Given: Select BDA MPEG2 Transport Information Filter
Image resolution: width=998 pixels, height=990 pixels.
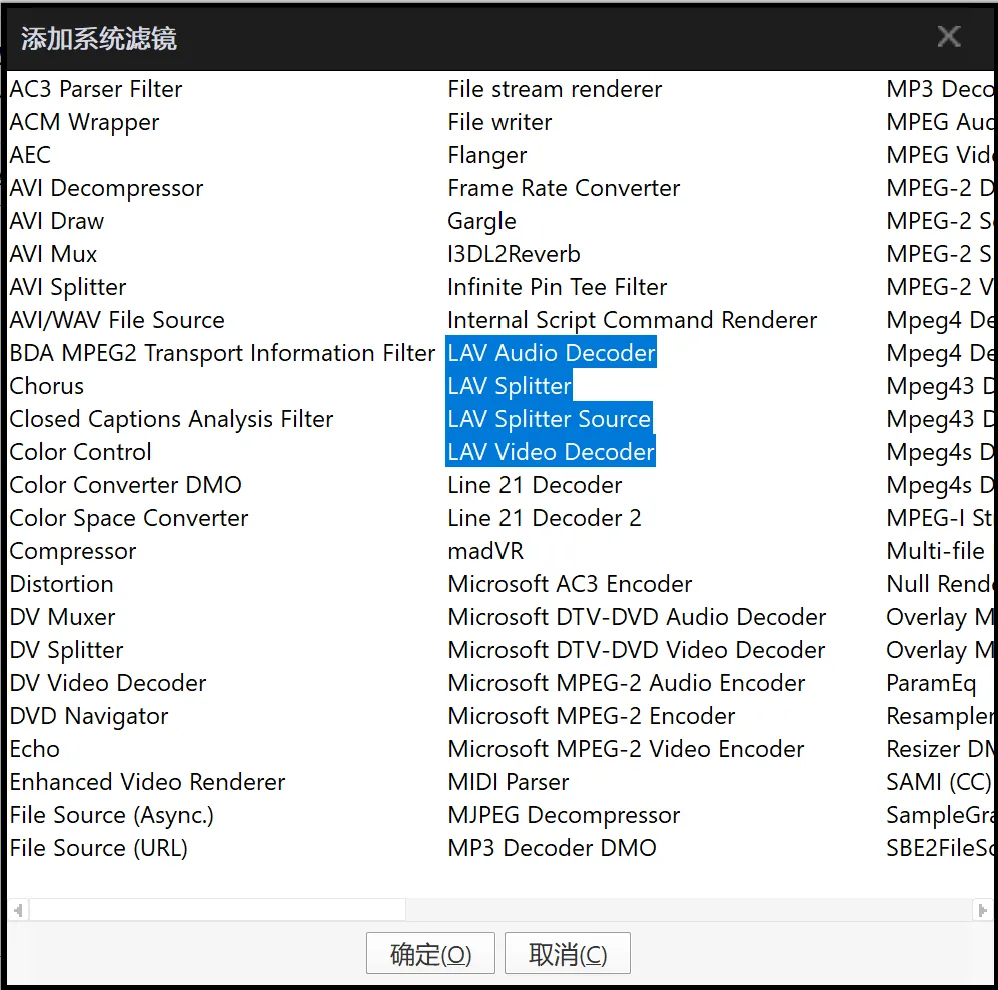Looking at the screenshot, I should coord(222,353).
